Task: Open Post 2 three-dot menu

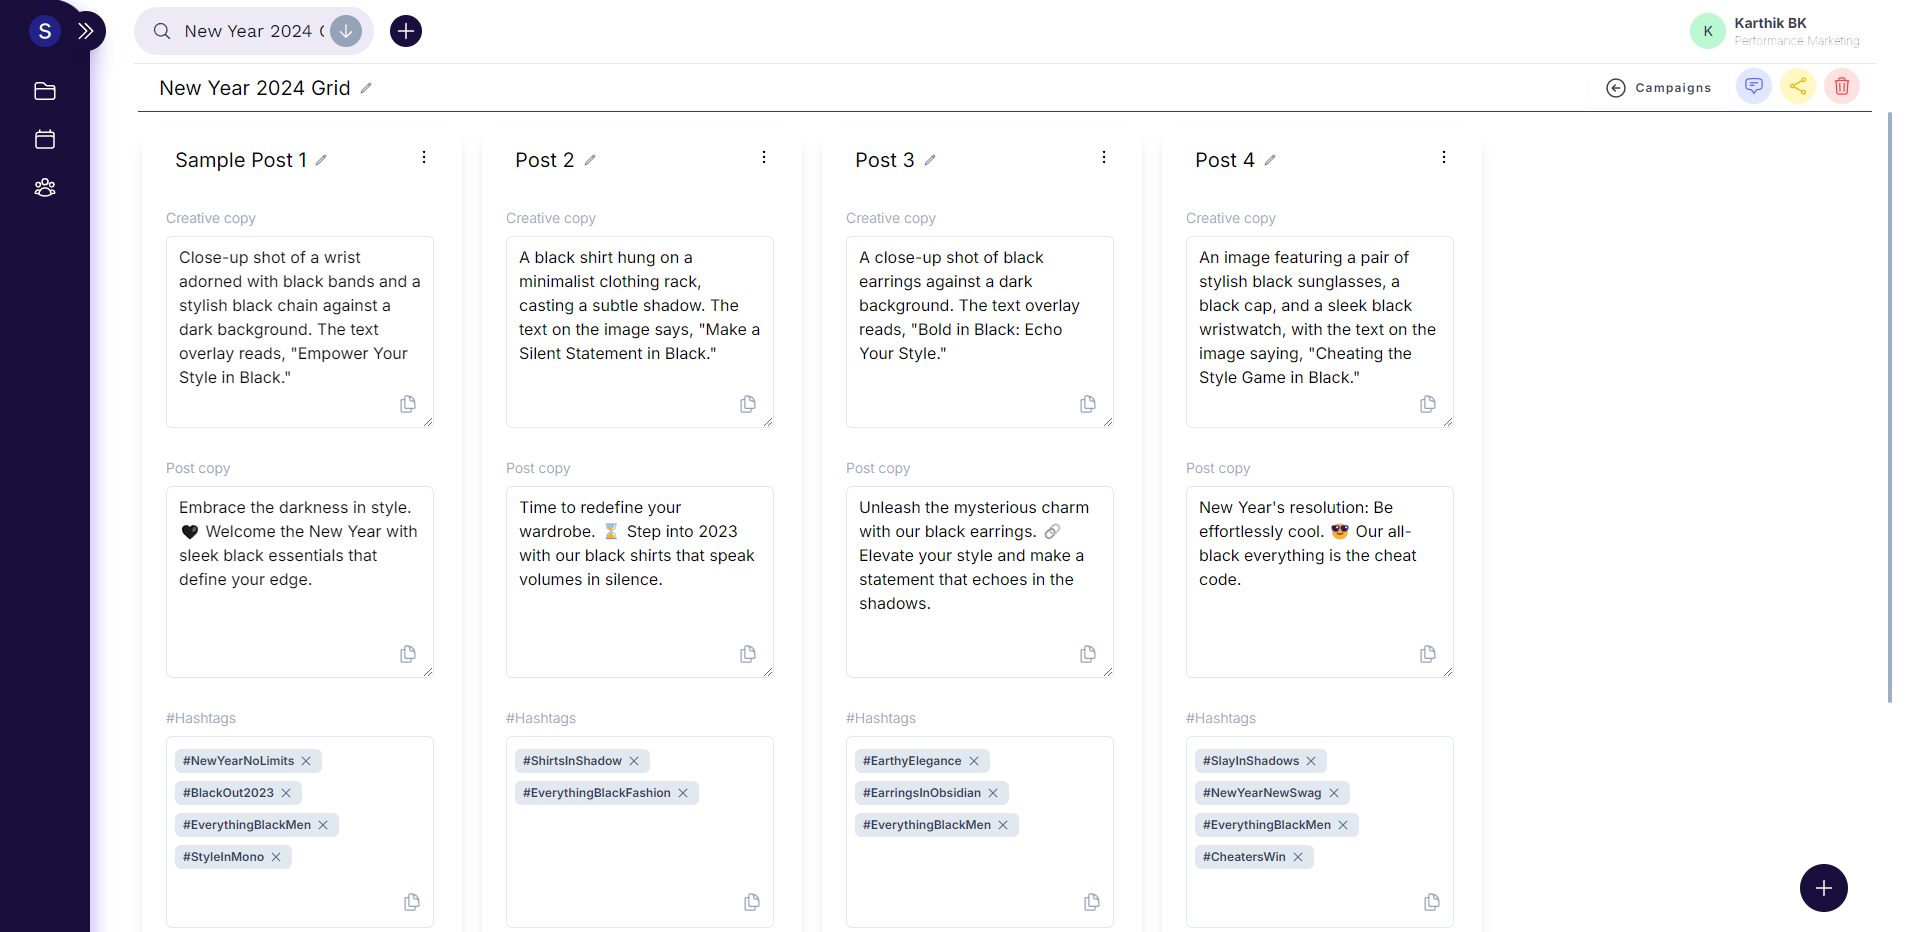Action: [764, 157]
